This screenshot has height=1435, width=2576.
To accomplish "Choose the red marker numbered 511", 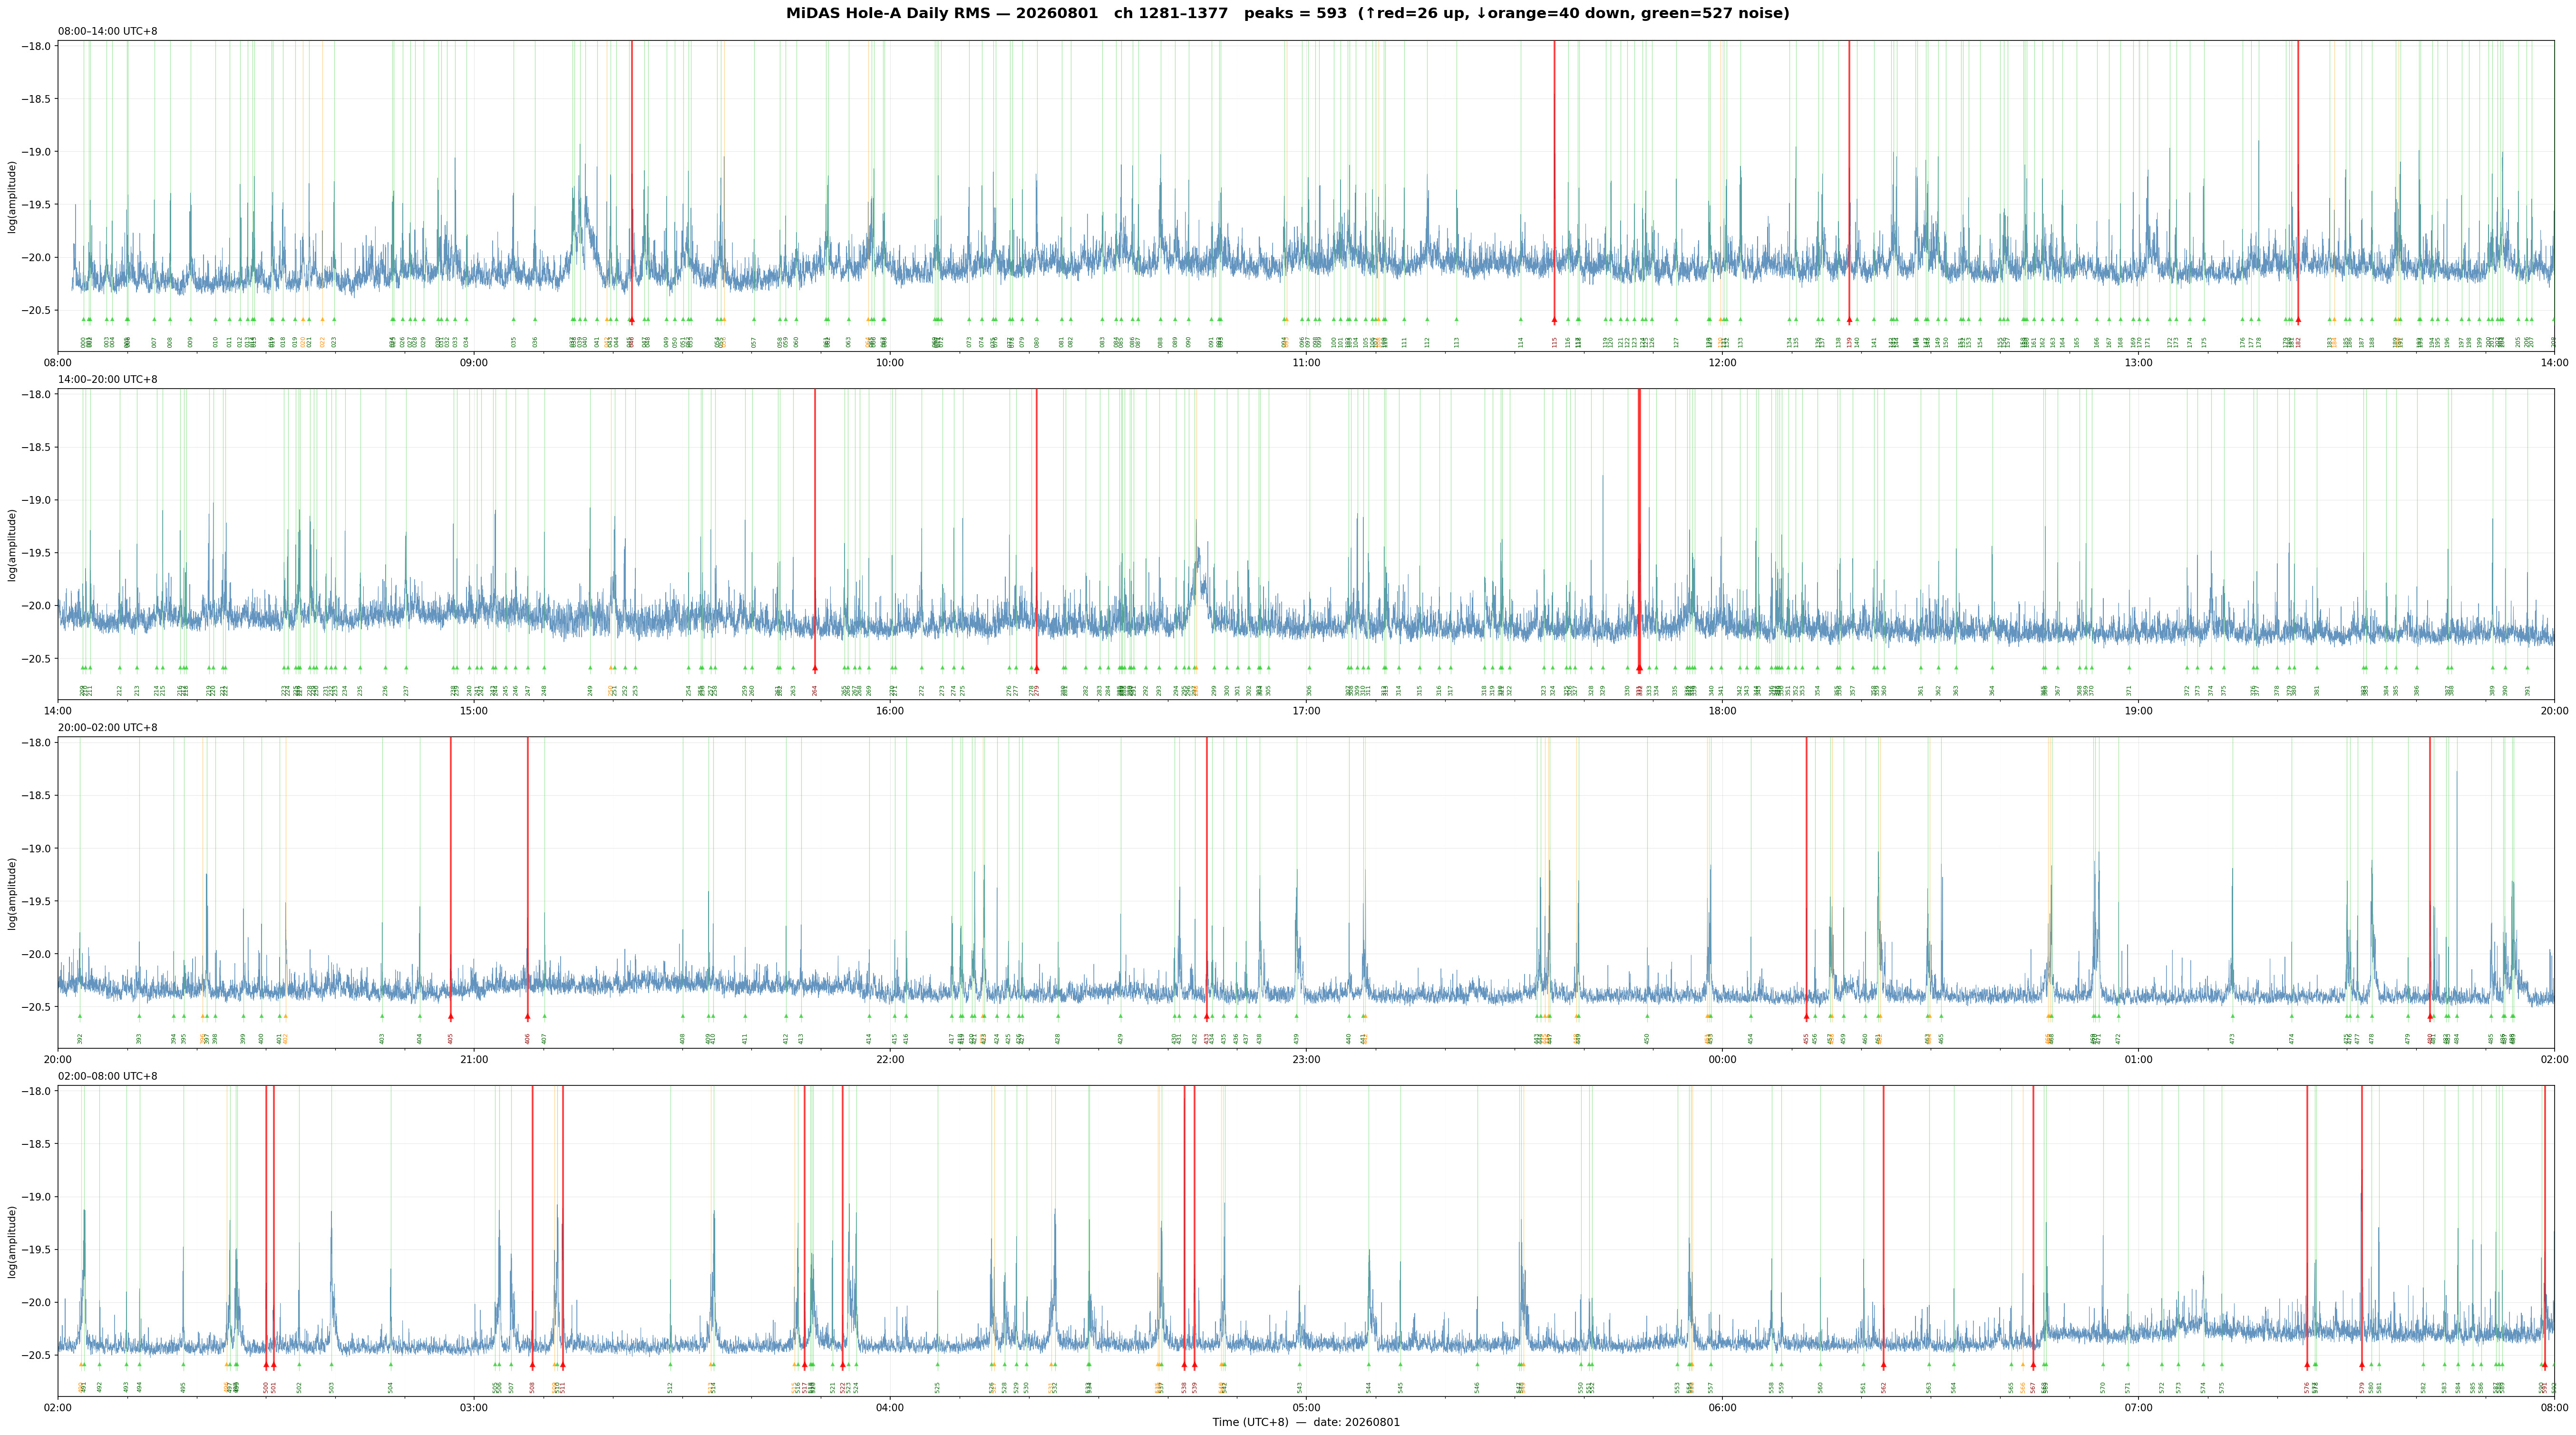I will [x=563, y=1365].
